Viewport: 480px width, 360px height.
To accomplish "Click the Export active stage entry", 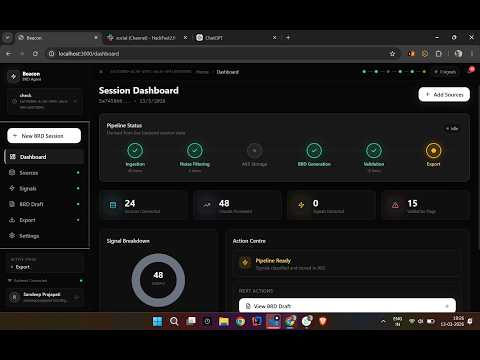I will tap(22, 267).
